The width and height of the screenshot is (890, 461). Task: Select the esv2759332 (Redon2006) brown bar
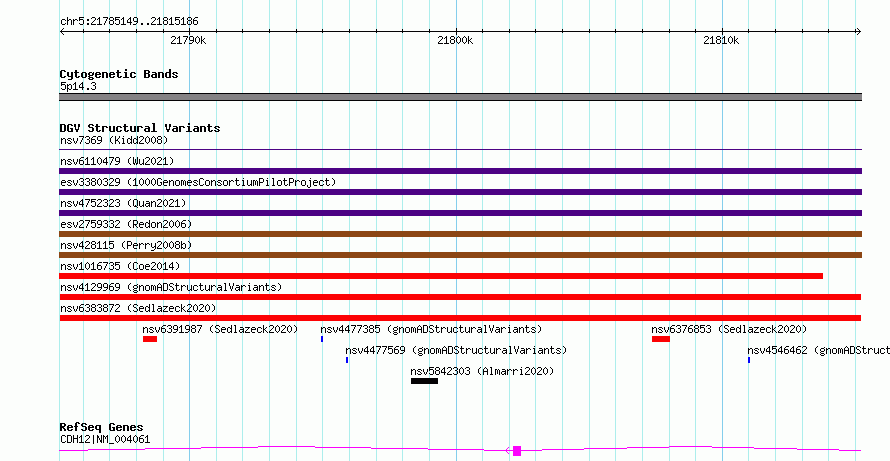click(460, 234)
